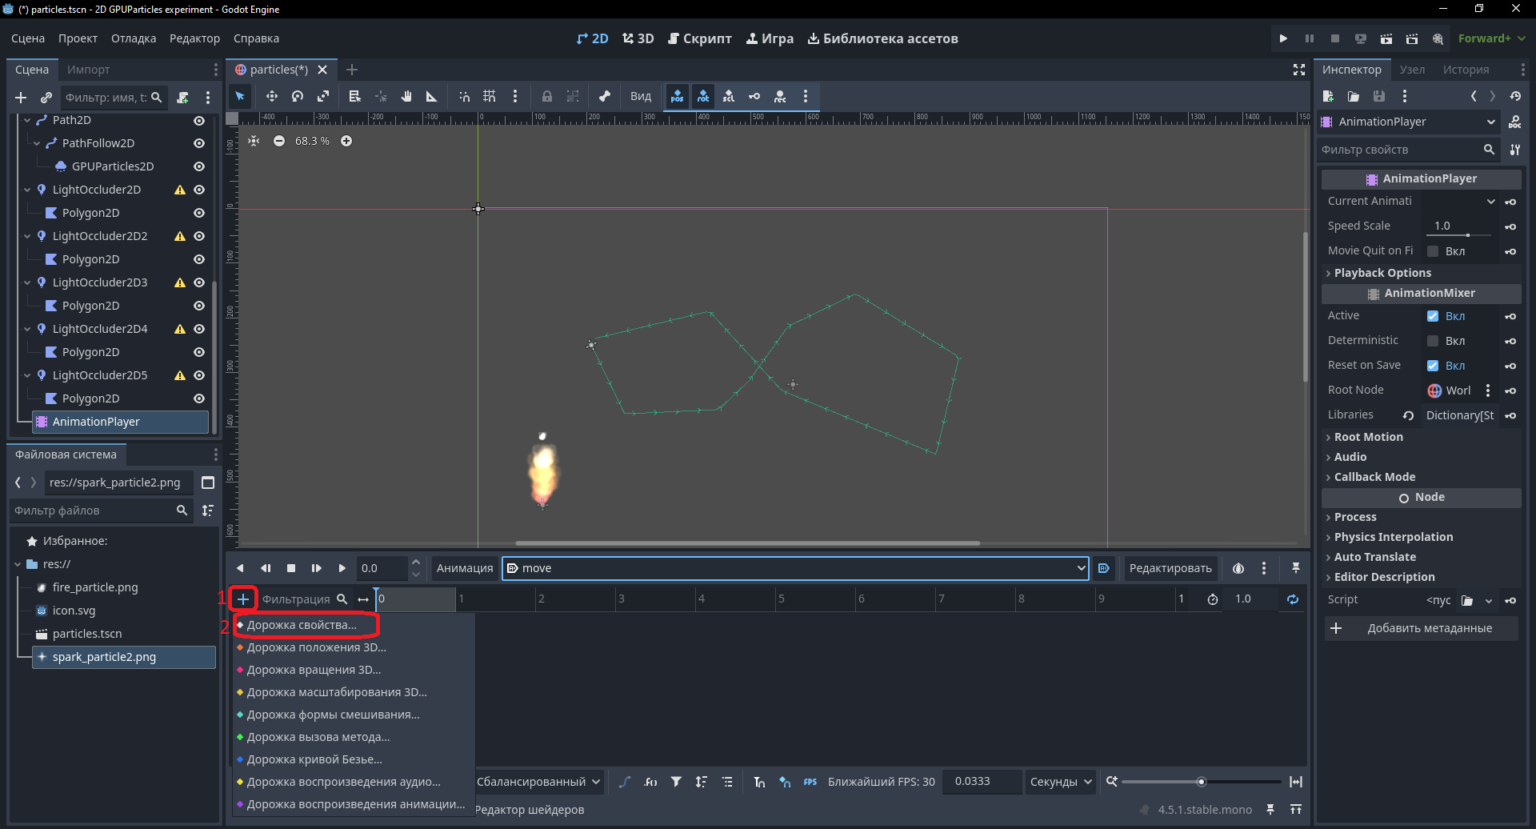Toggle grid snapping icon in viewport toolbar
Image resolution: width=1536 pixels, height=829 pixels.
click(x=489, y=96)
